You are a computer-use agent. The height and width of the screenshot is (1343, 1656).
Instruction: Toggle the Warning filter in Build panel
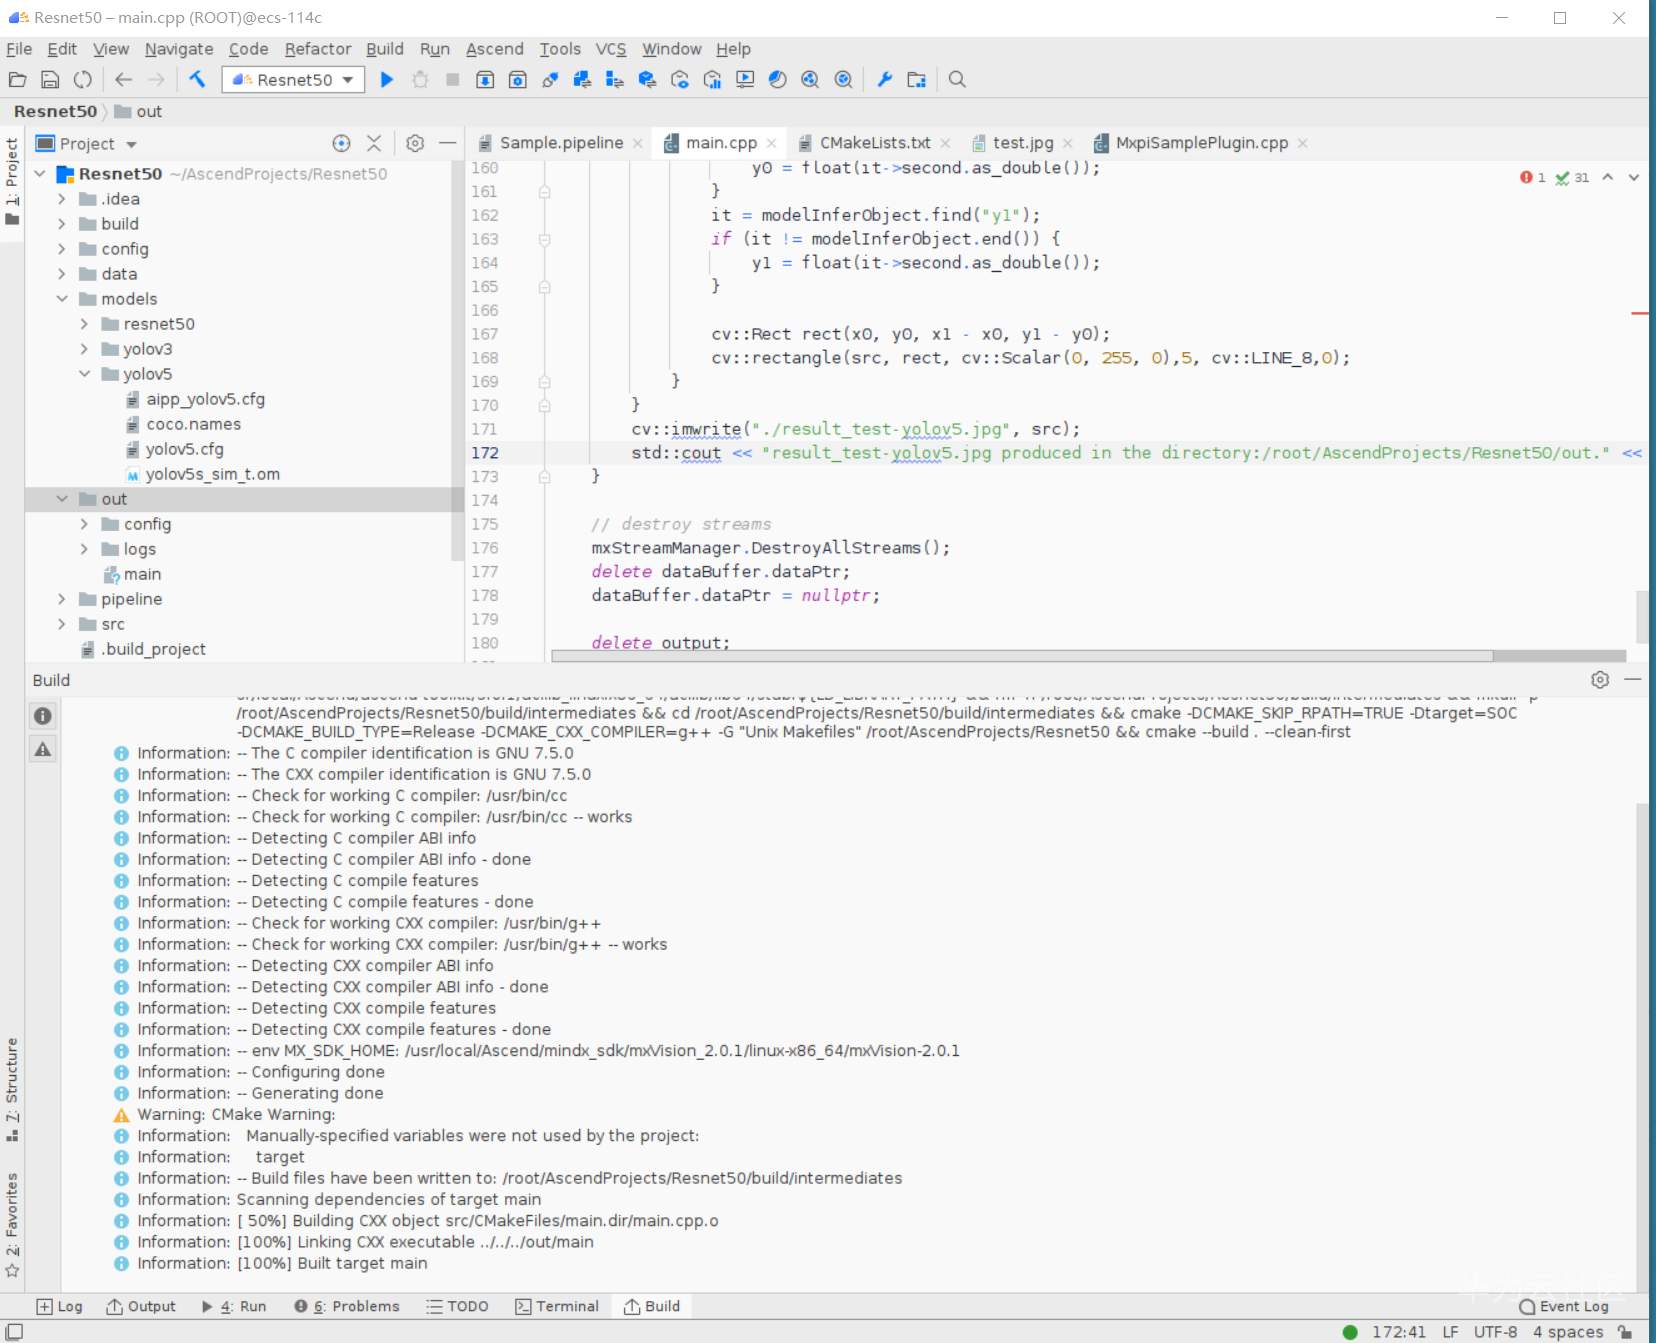point(43,749)
